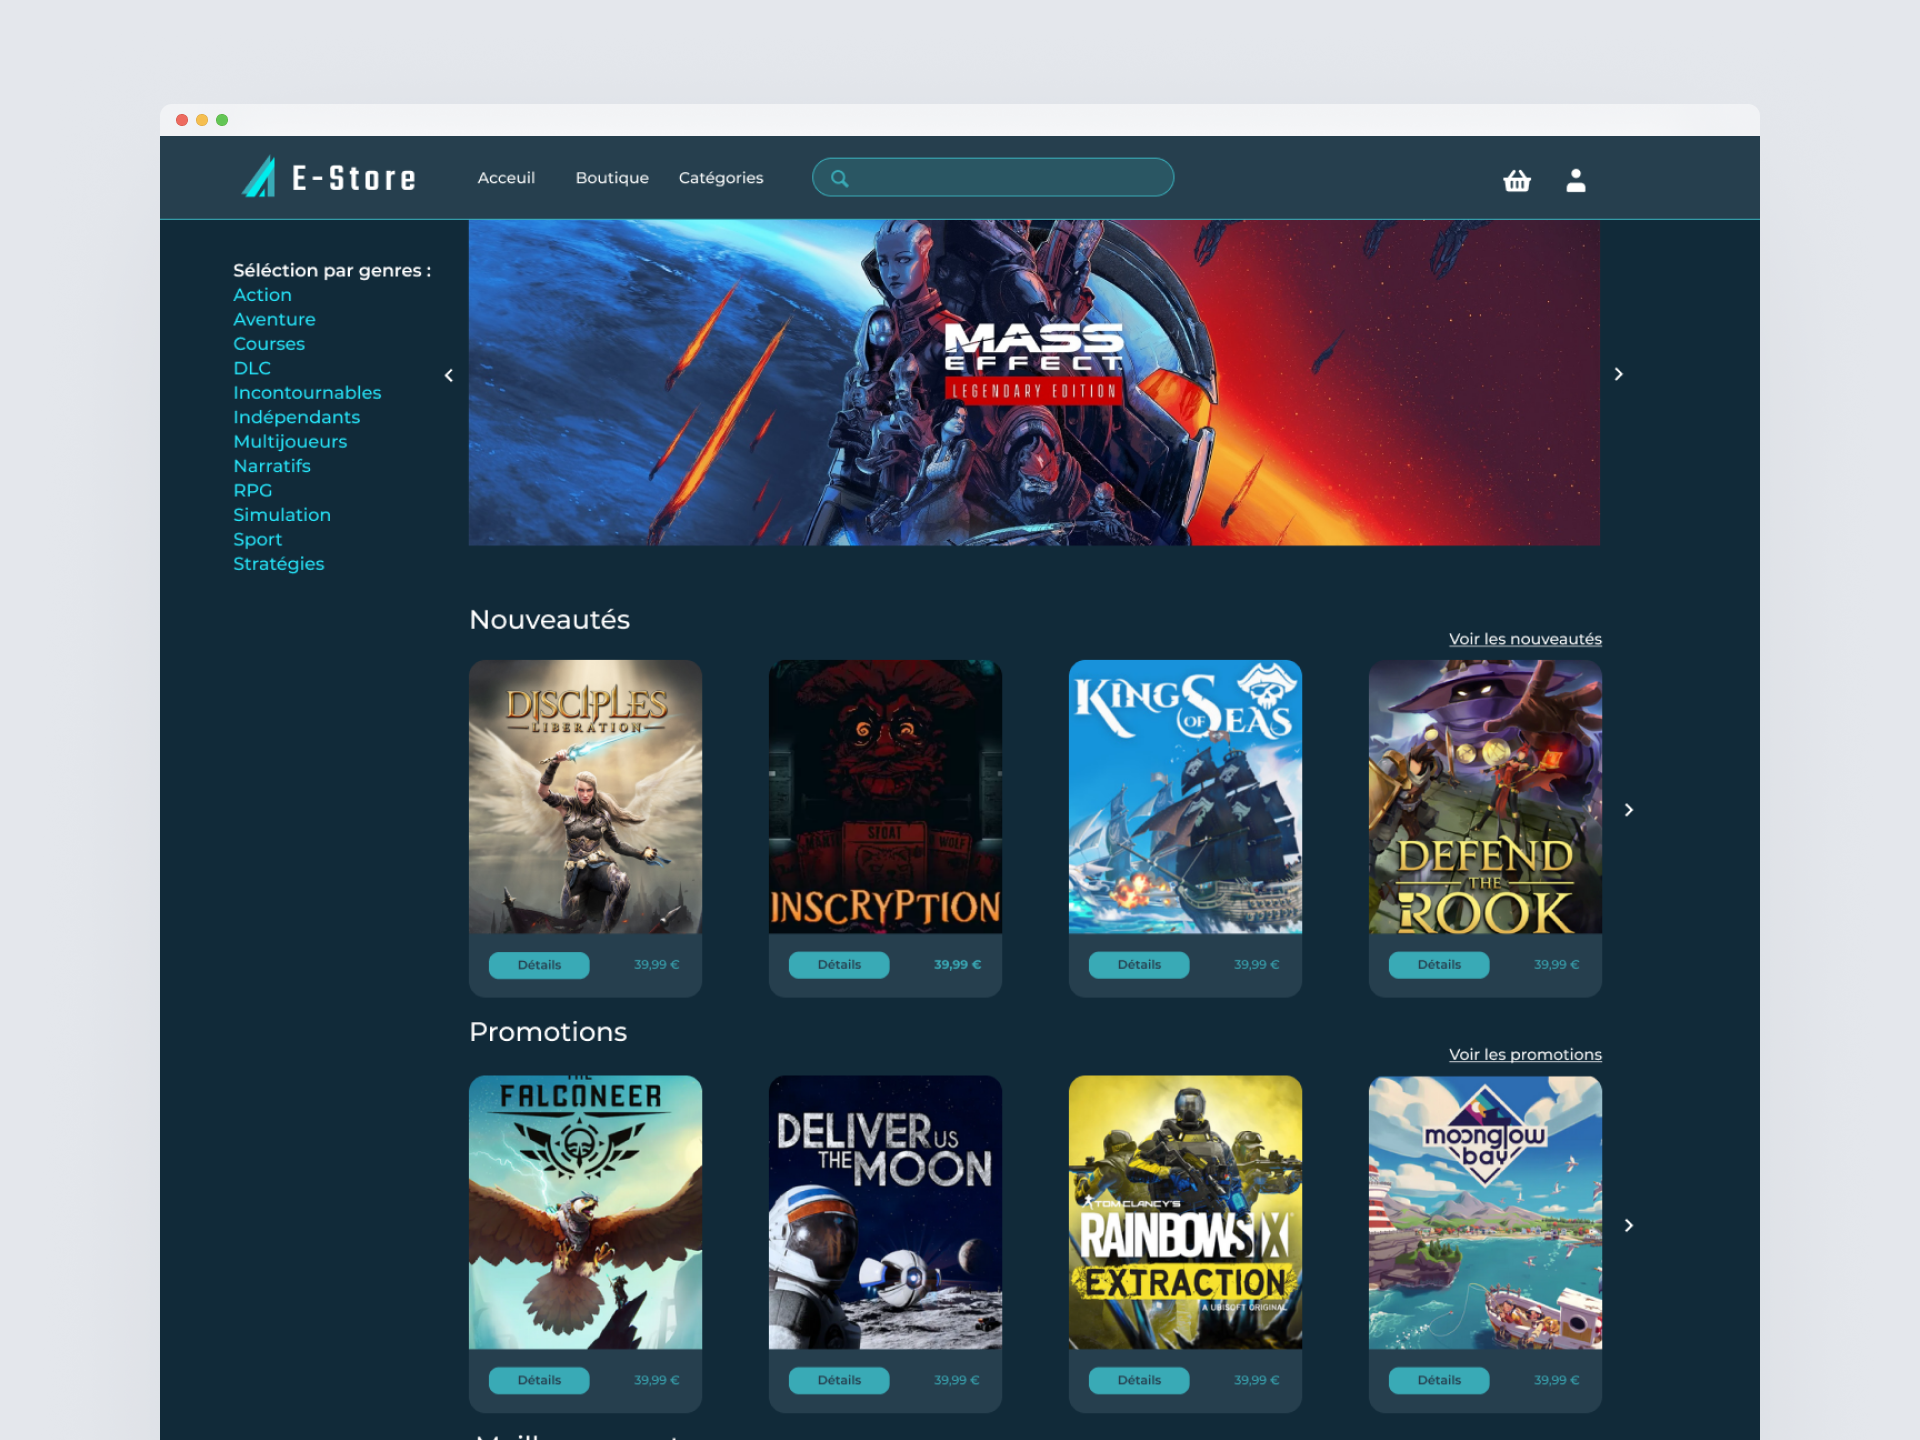
Task: Open the Rainbow Six Extraction cover
Action: click(1185, 1212)
